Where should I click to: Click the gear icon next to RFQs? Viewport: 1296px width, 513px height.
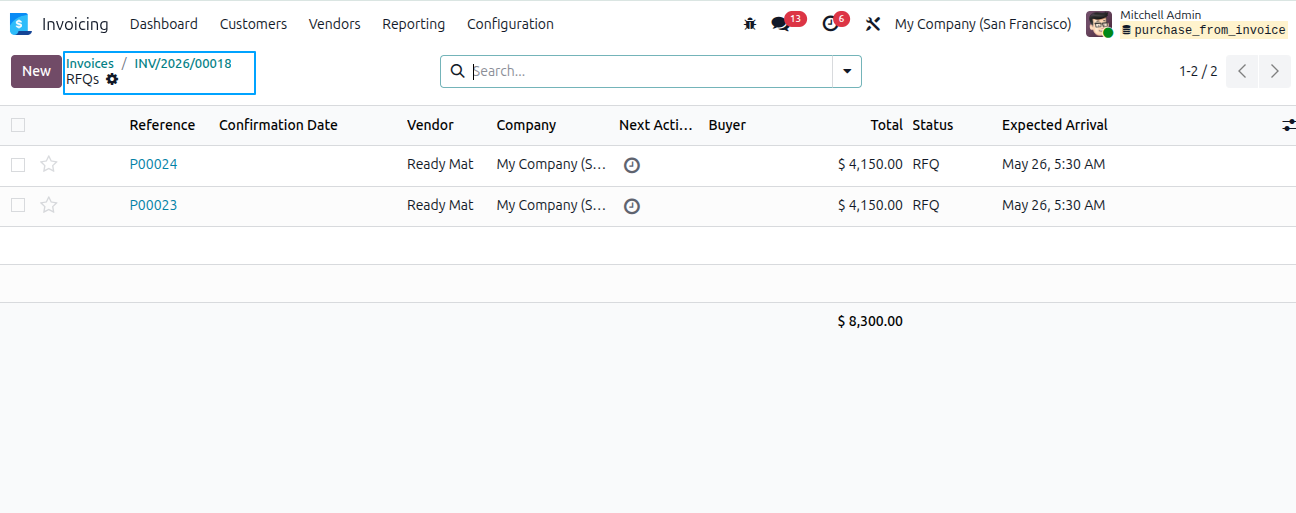(x=112, y=79)
